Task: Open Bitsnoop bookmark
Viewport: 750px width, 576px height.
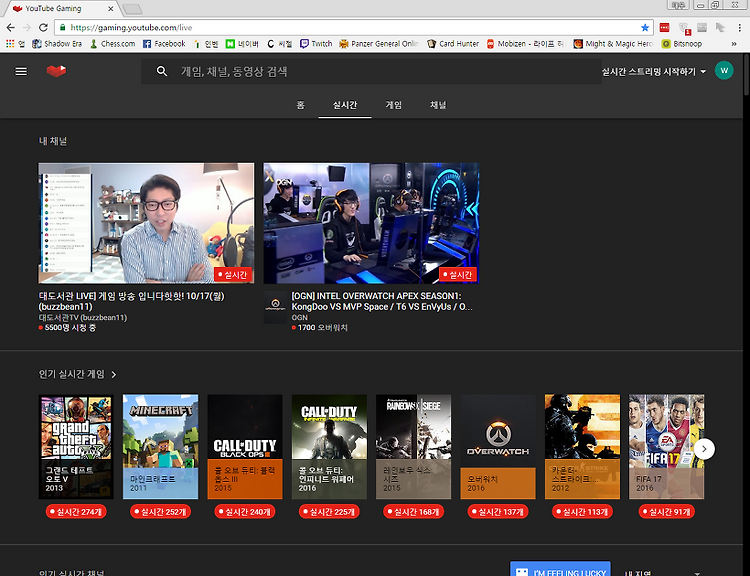Action: coord(682,44)
